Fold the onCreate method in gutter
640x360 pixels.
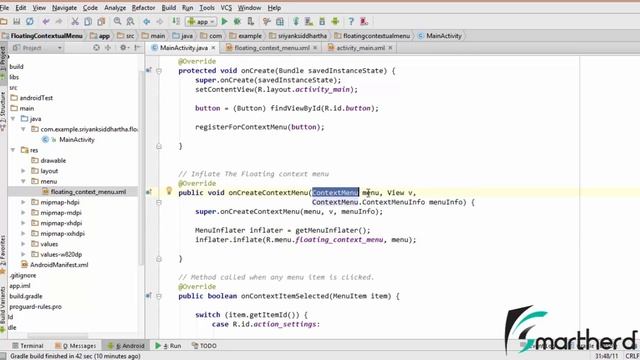[x=159, y=71]
